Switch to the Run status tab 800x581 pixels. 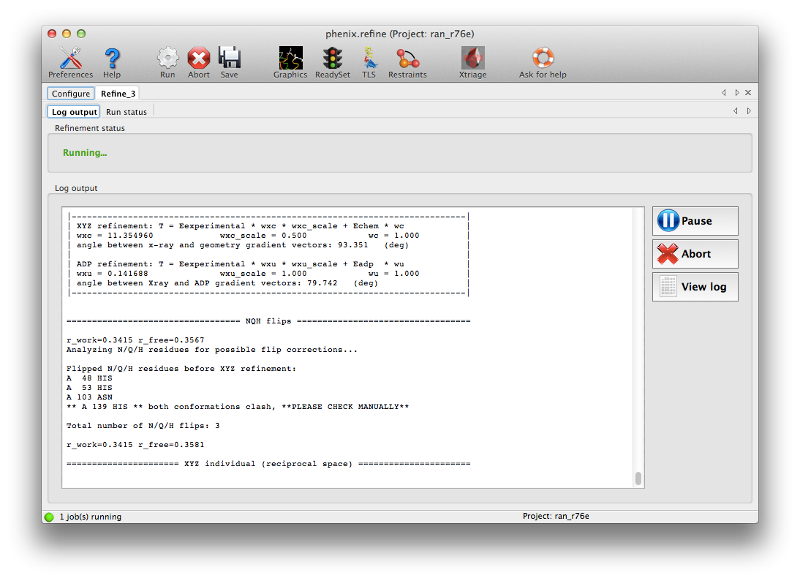[125, 112]
